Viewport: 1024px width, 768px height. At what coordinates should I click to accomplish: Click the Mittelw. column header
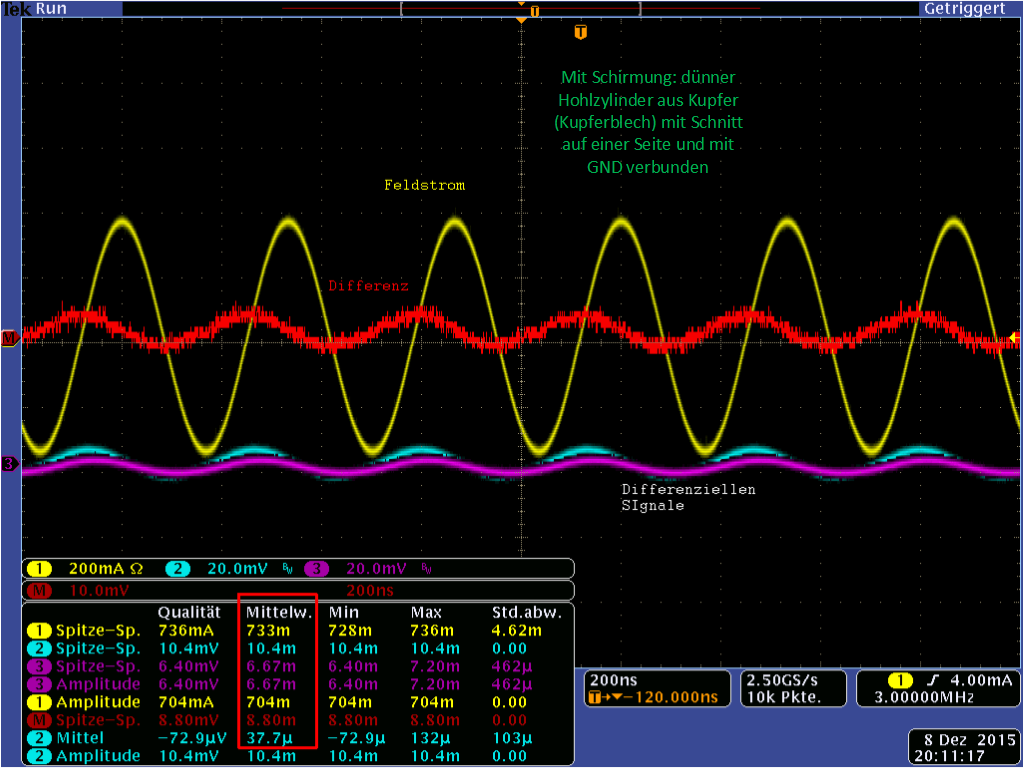(x=279, y=613)
